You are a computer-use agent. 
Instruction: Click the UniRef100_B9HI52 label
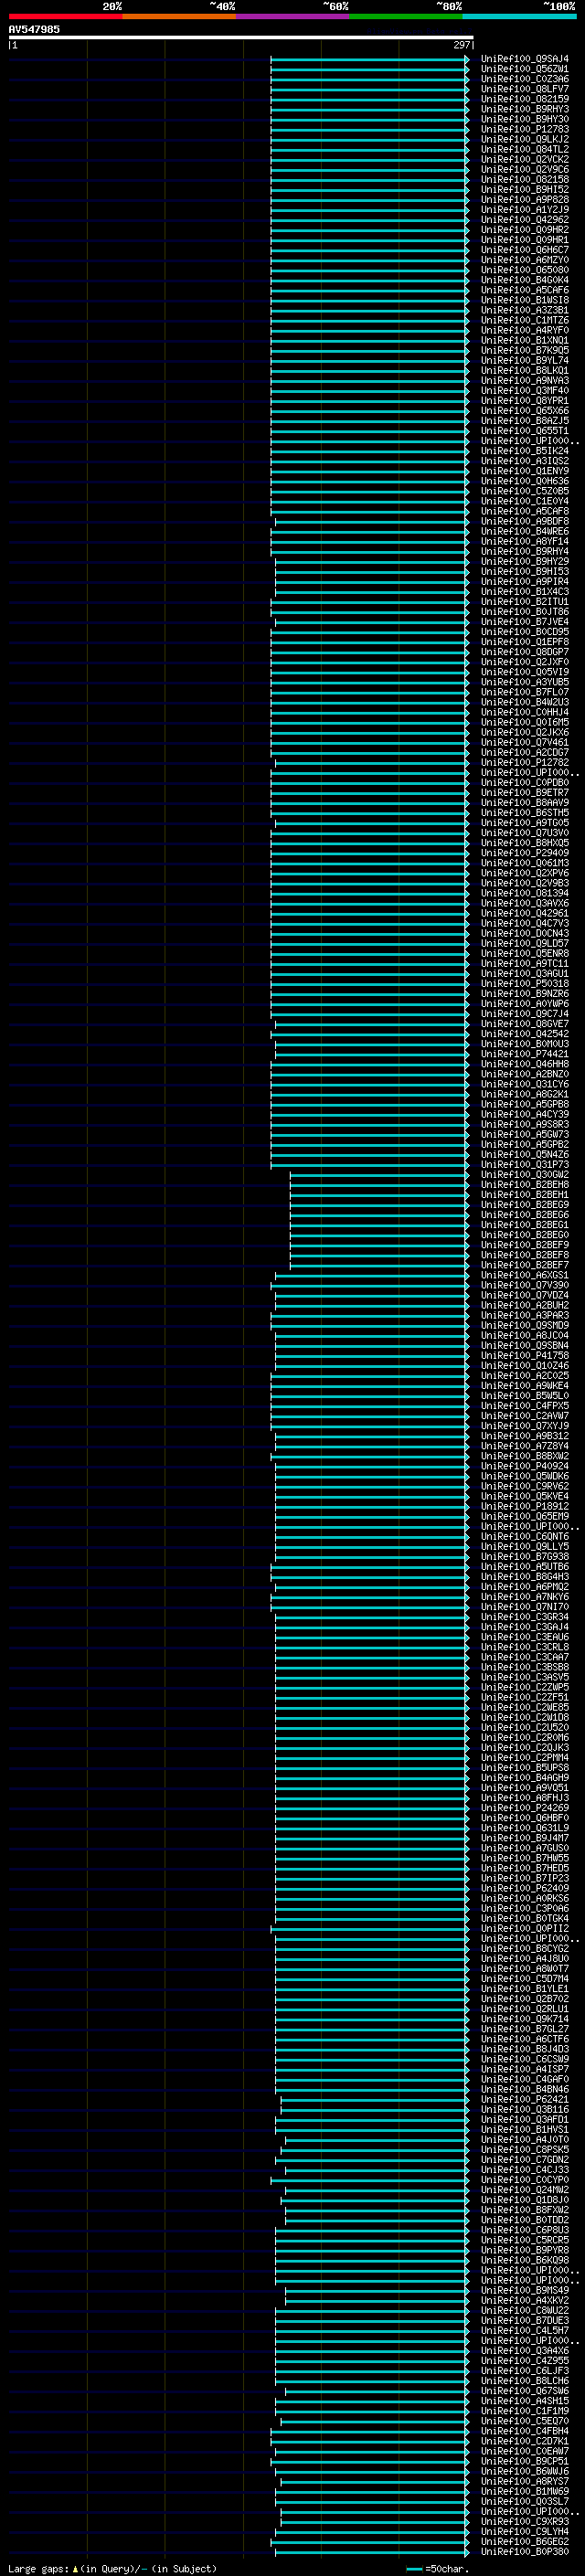(524, 190)
